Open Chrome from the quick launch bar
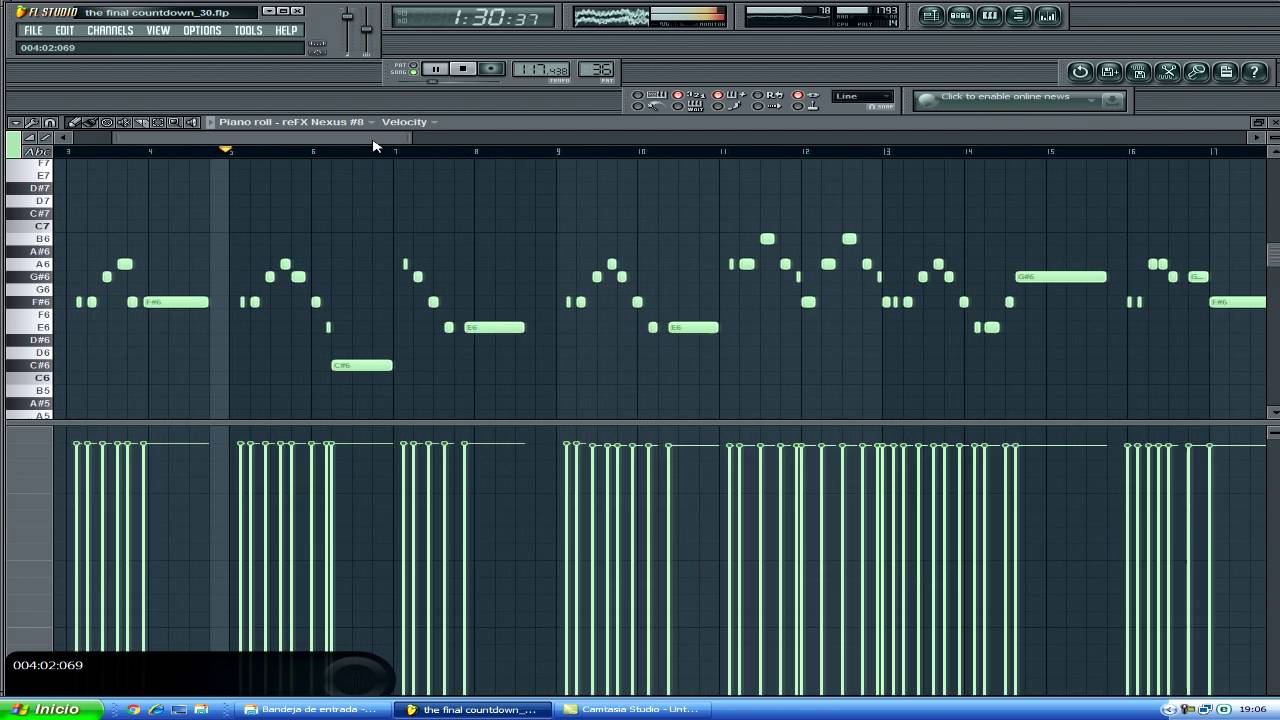The image size is (1280, 720). [133, 709]
